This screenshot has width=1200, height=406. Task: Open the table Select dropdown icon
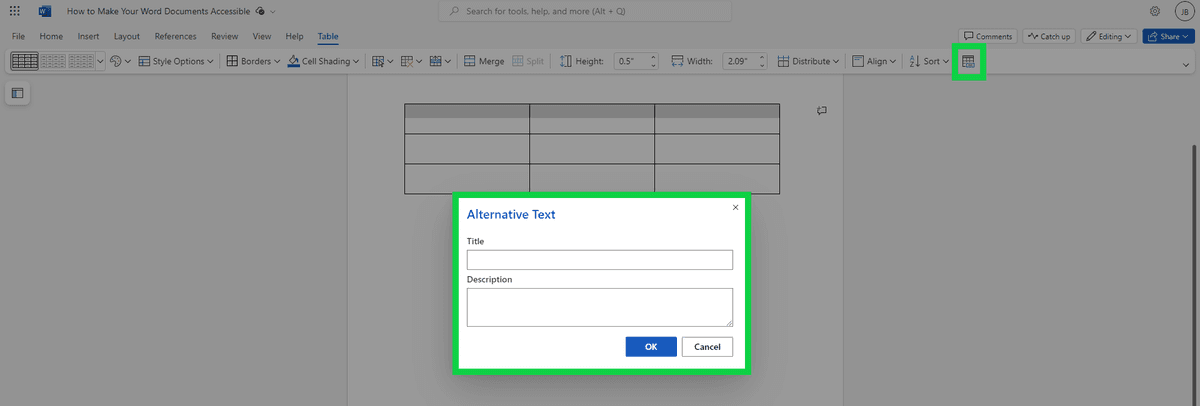[x=382, y=61]
